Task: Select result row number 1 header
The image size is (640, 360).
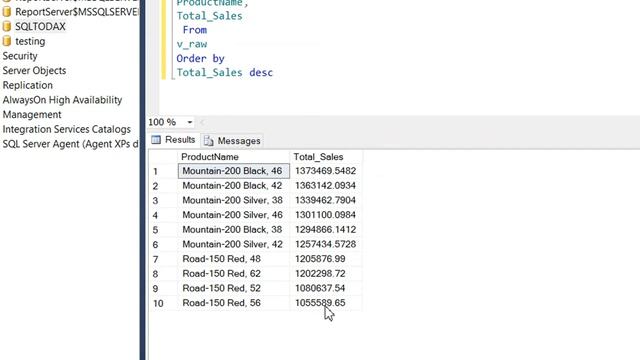Action: 163,171
